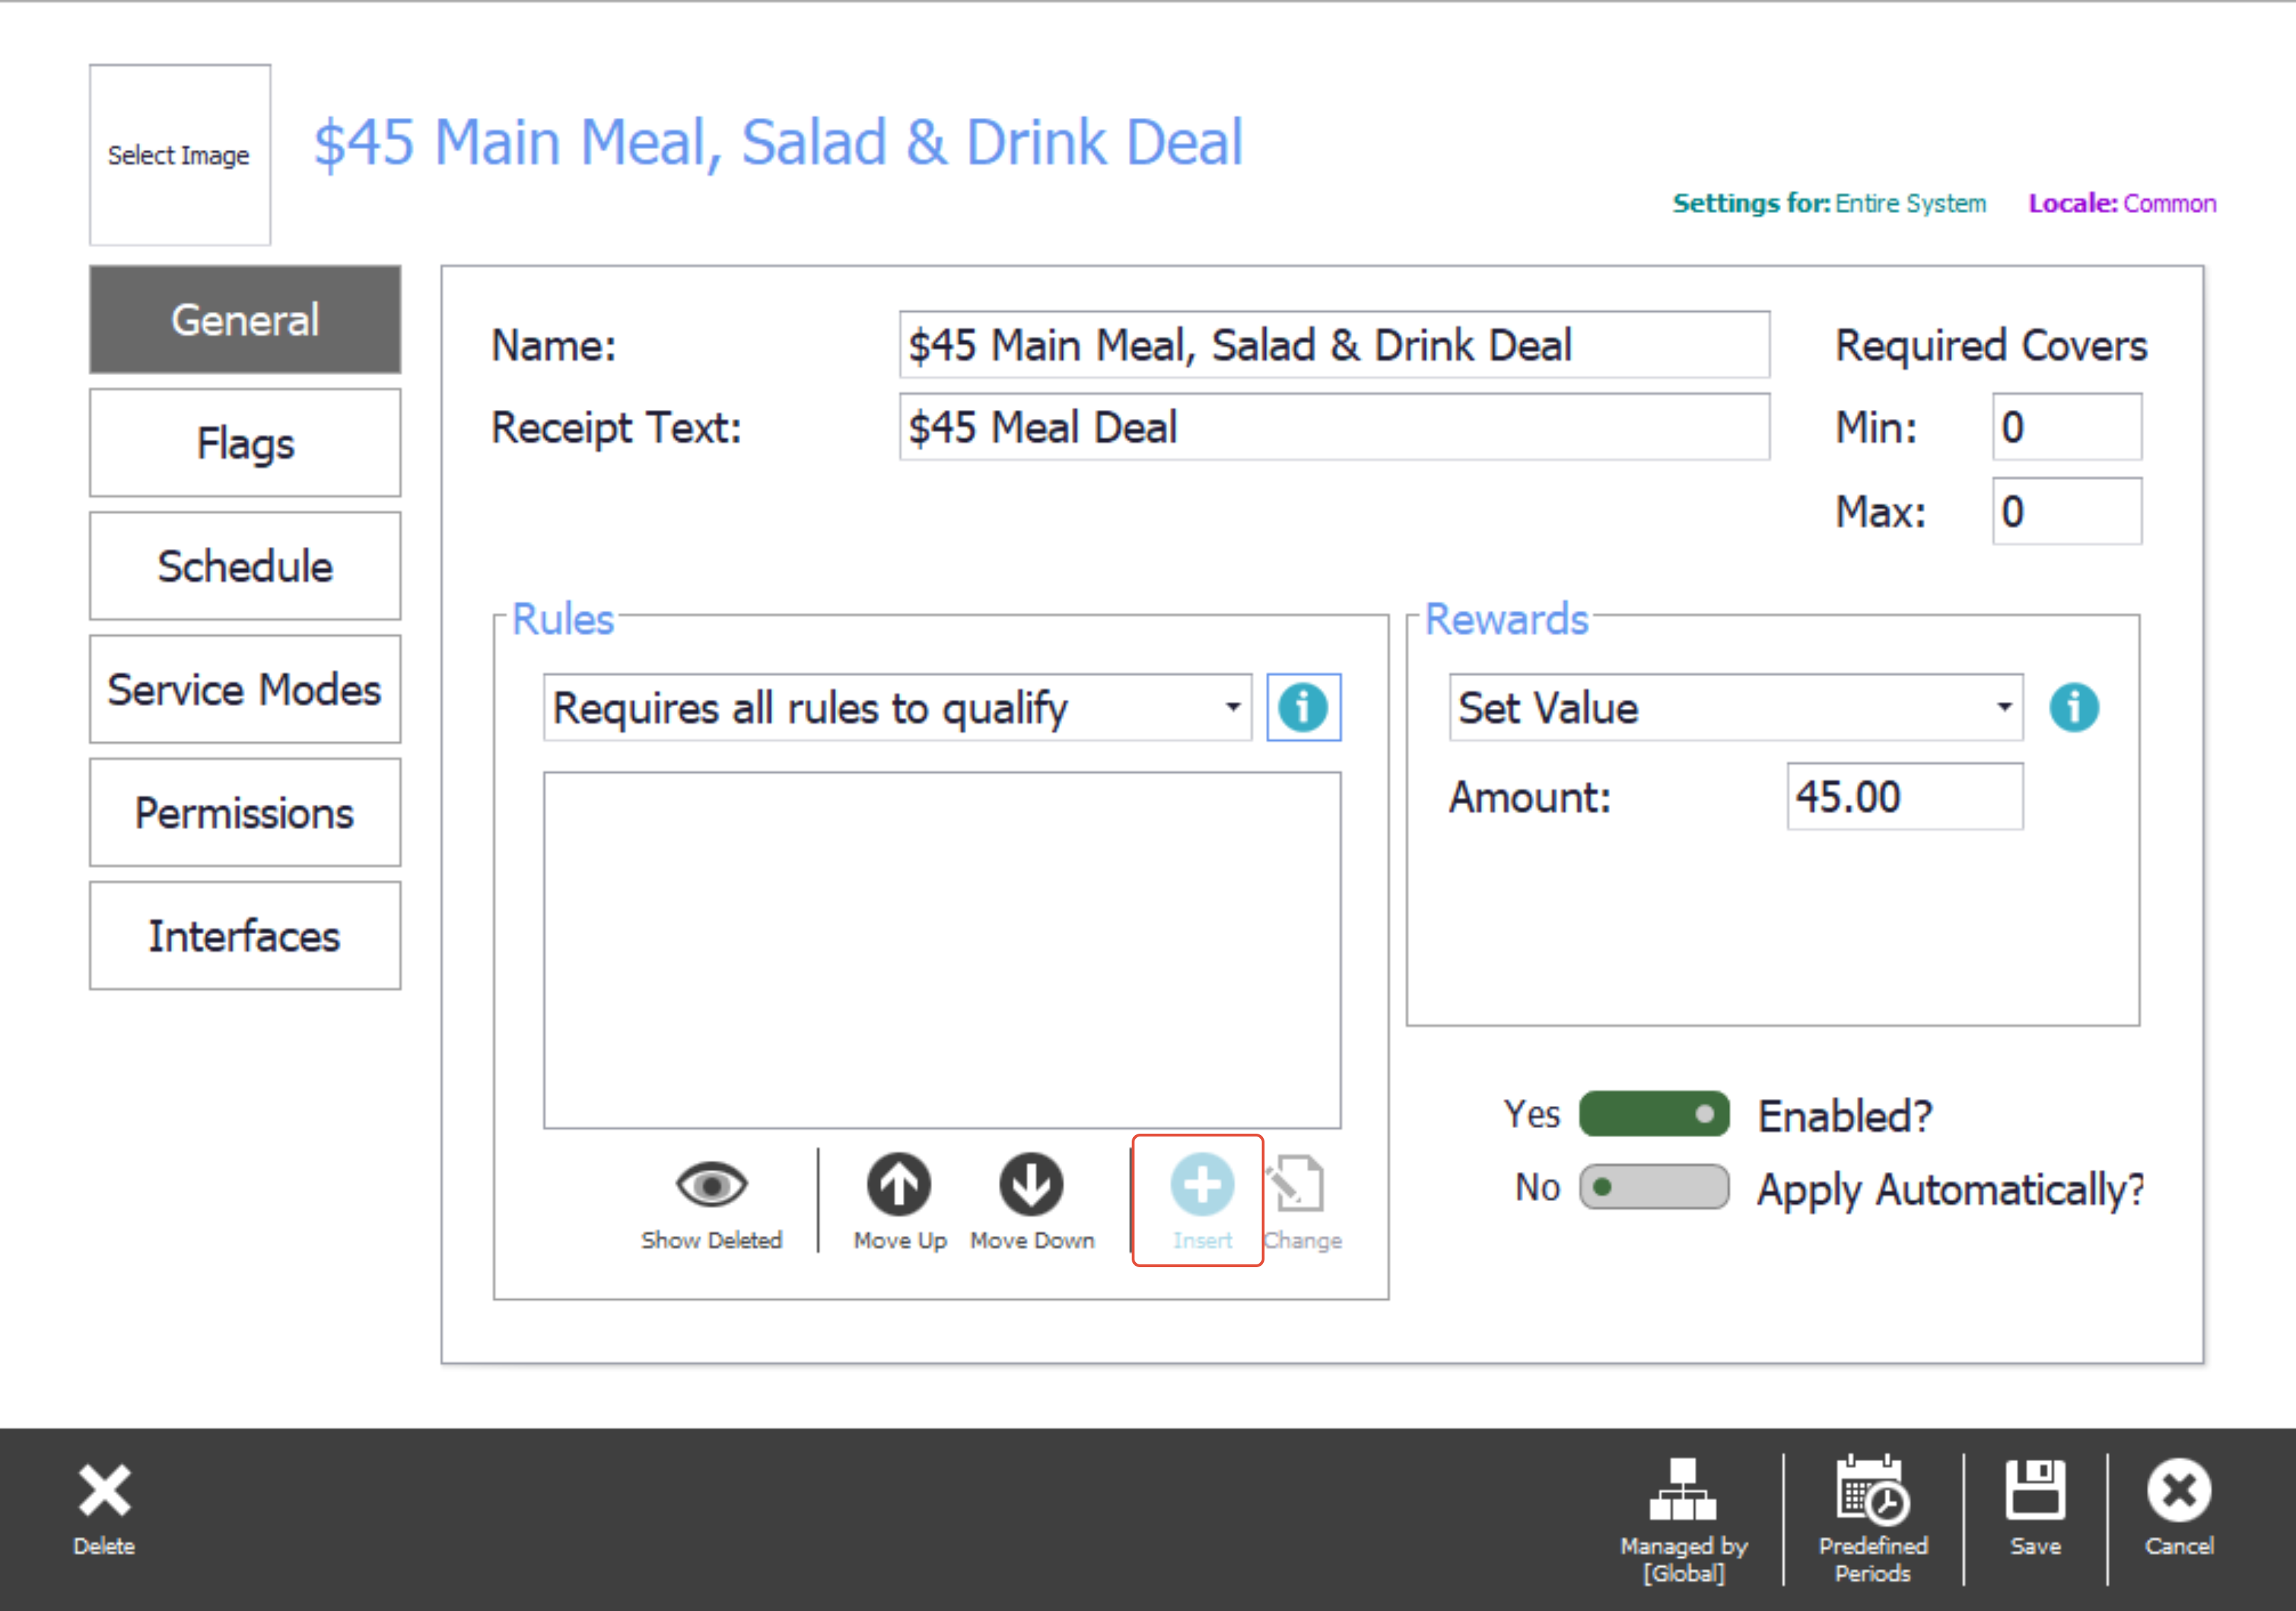Click the Delete X icon
The height and width of the screenshot is (1611, 2296).
click(104, 1491)
